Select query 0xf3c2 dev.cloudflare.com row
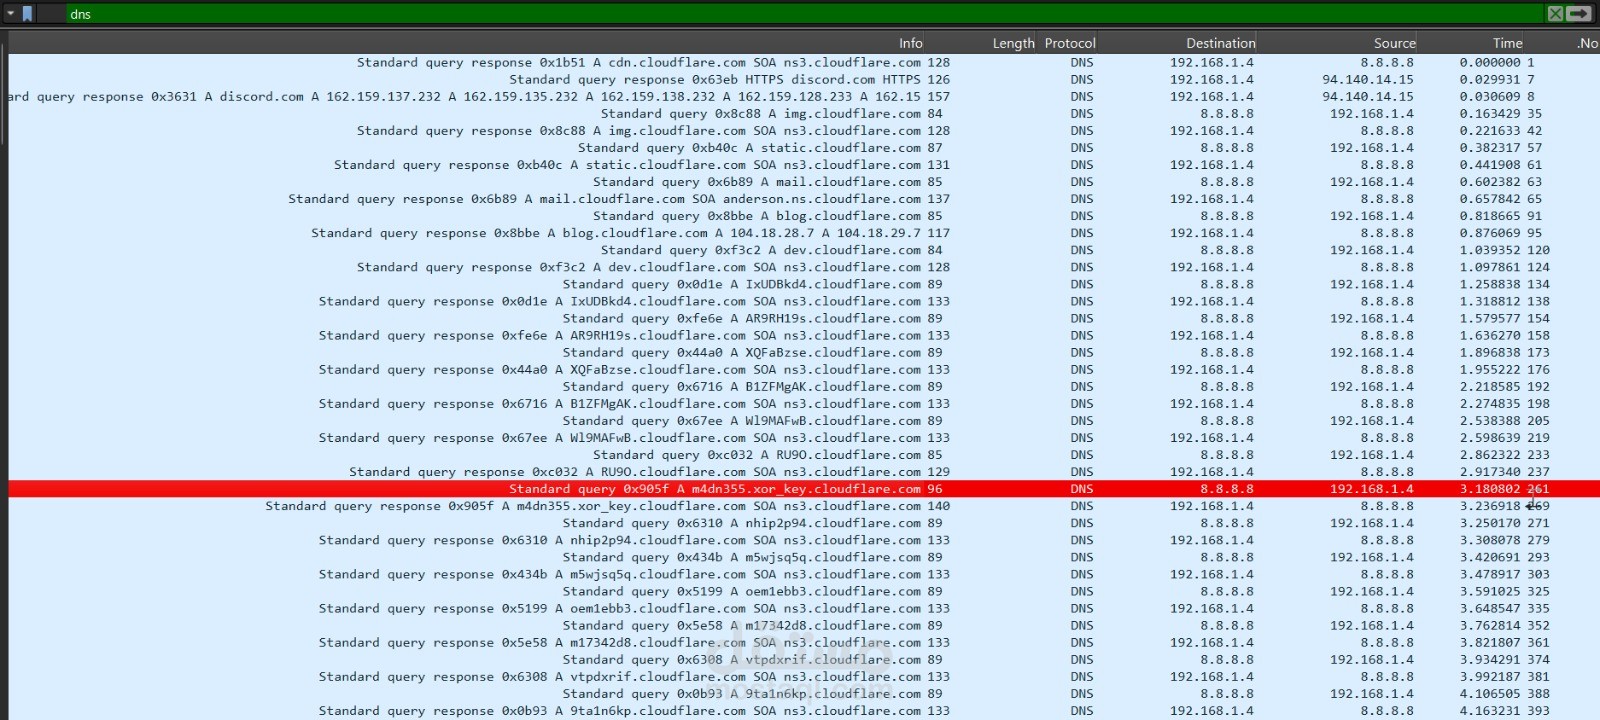The image size is (1600, 720). [804, 250]
